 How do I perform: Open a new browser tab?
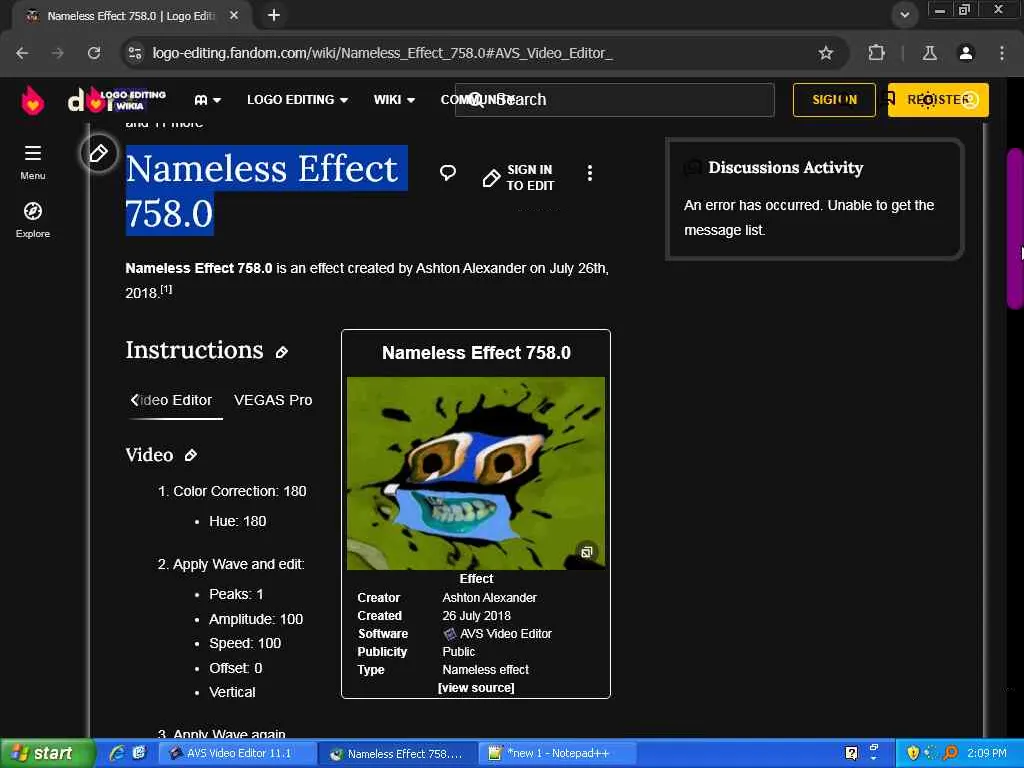point(274,15)
